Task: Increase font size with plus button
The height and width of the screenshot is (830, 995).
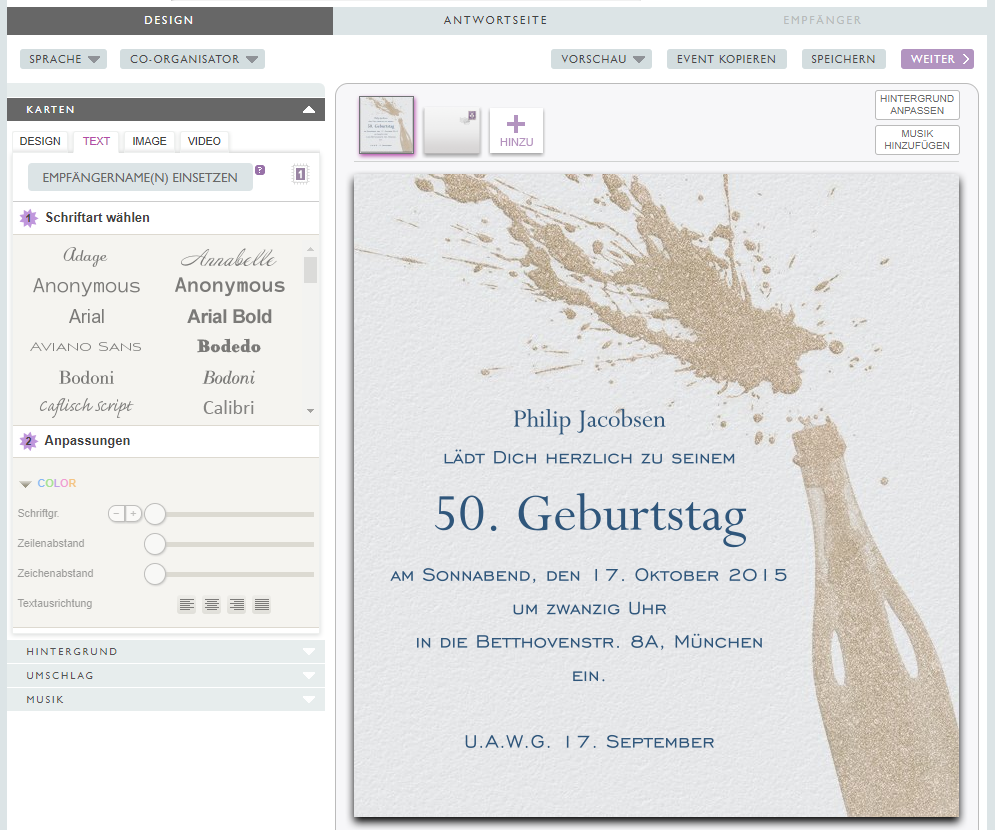Action: pyautogui.click(x=133, y=513)
